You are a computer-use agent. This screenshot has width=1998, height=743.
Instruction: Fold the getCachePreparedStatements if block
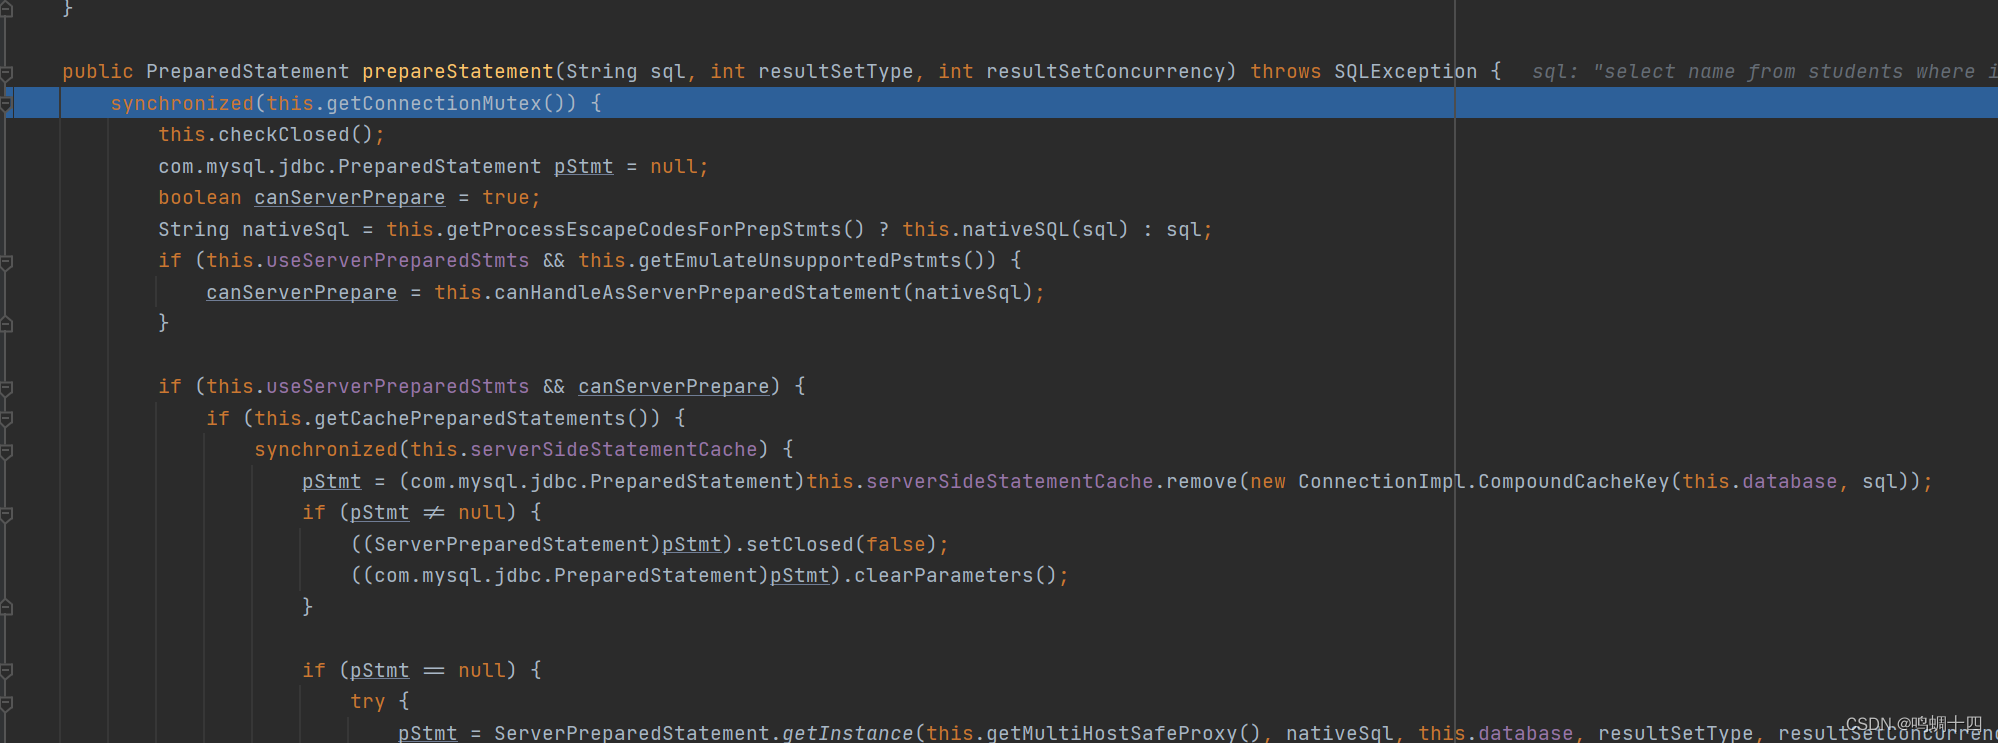[6, 419]
